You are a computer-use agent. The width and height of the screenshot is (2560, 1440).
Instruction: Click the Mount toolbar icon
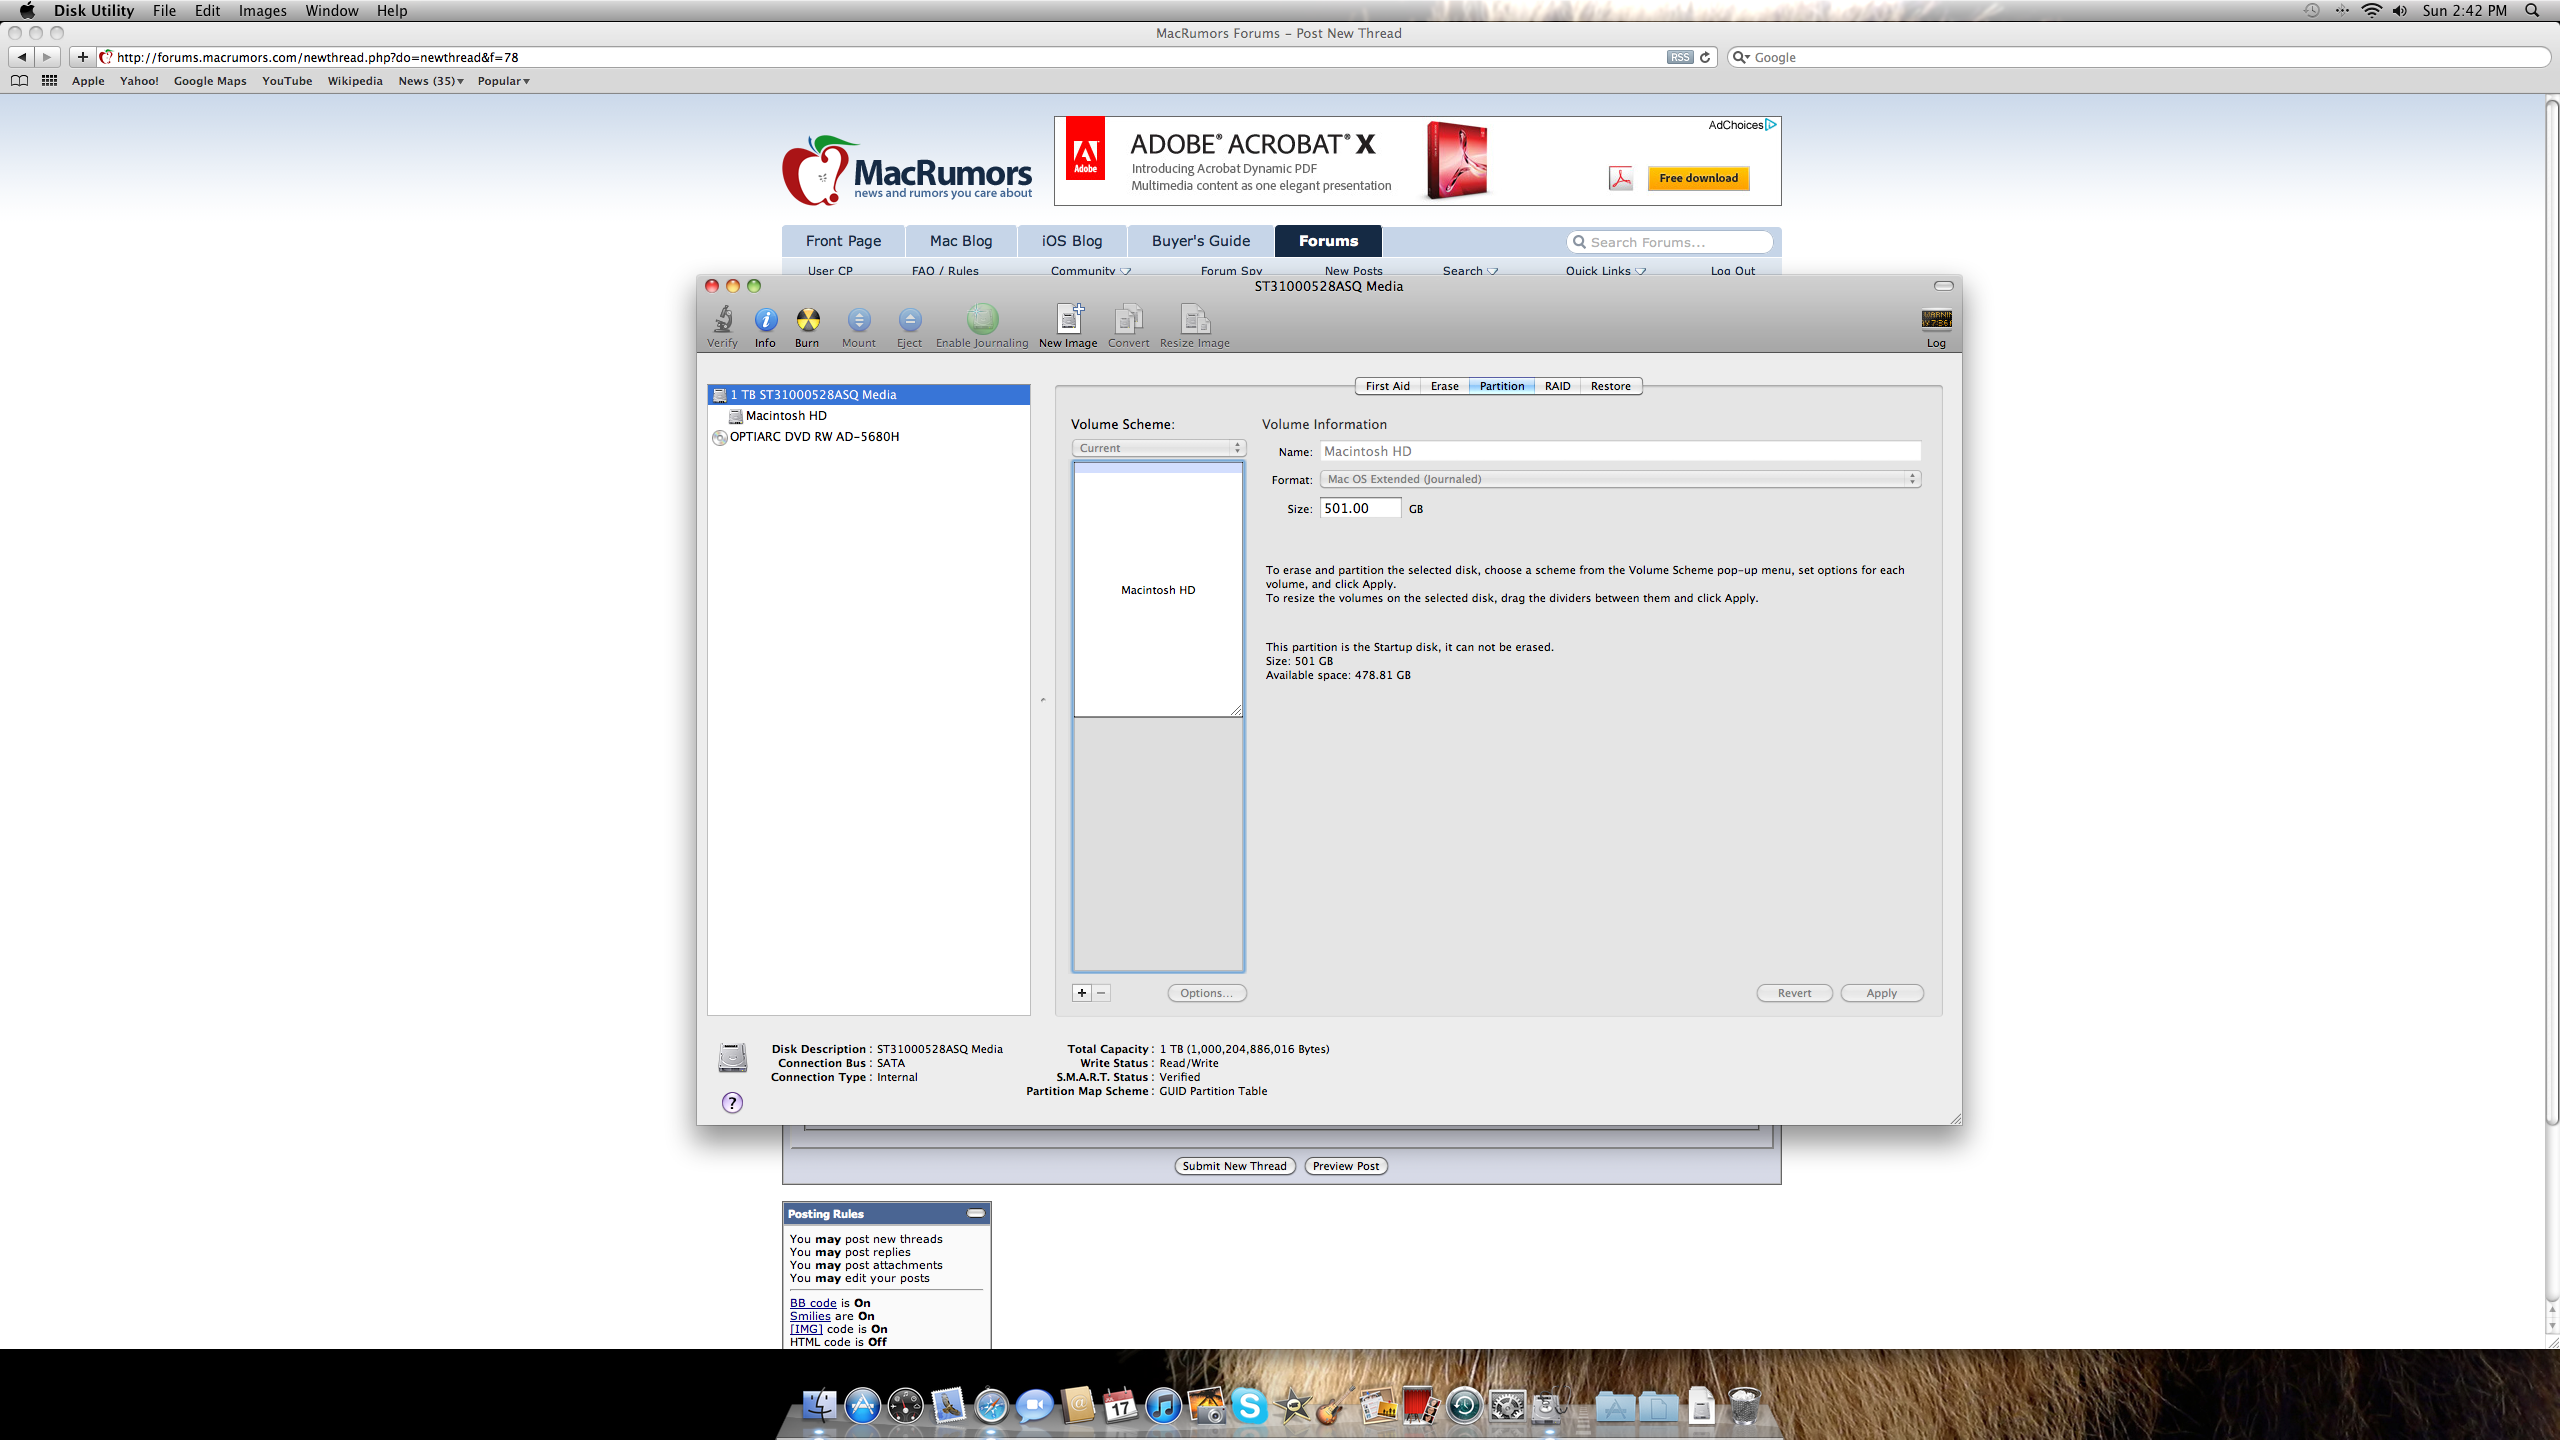pyautogui.click(x=858, y=320)
